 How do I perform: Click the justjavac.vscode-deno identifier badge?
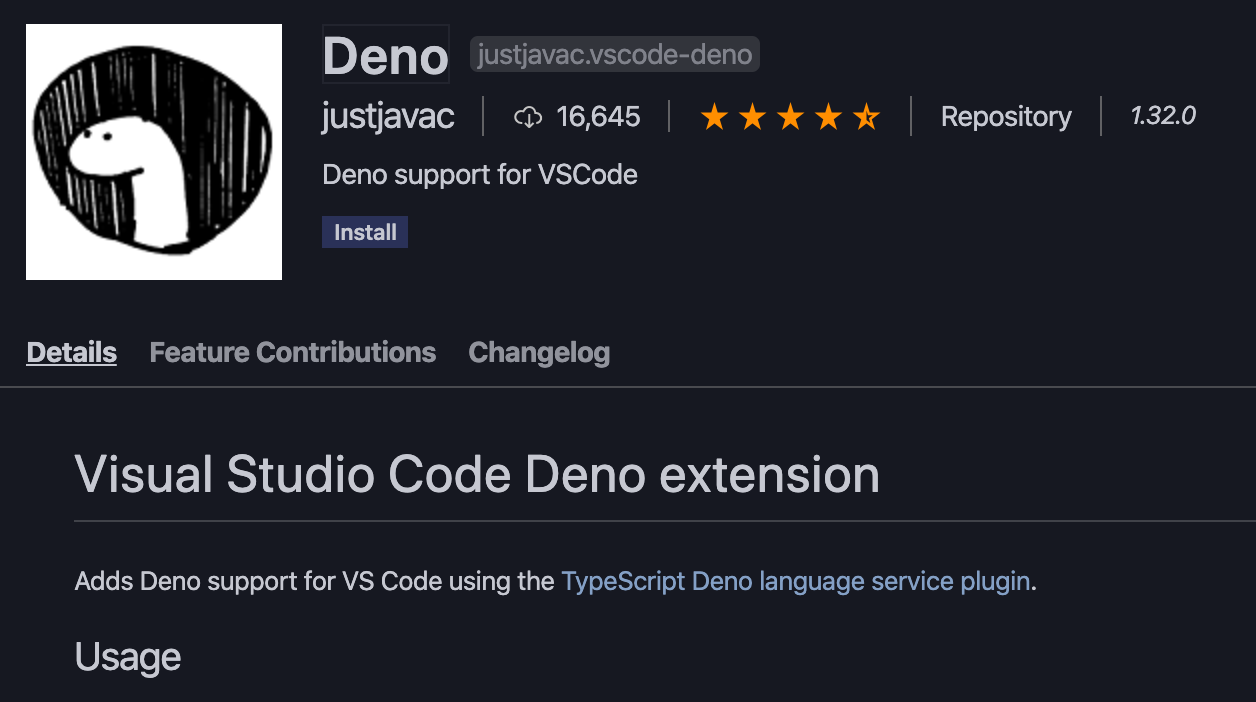coord(615,54)
